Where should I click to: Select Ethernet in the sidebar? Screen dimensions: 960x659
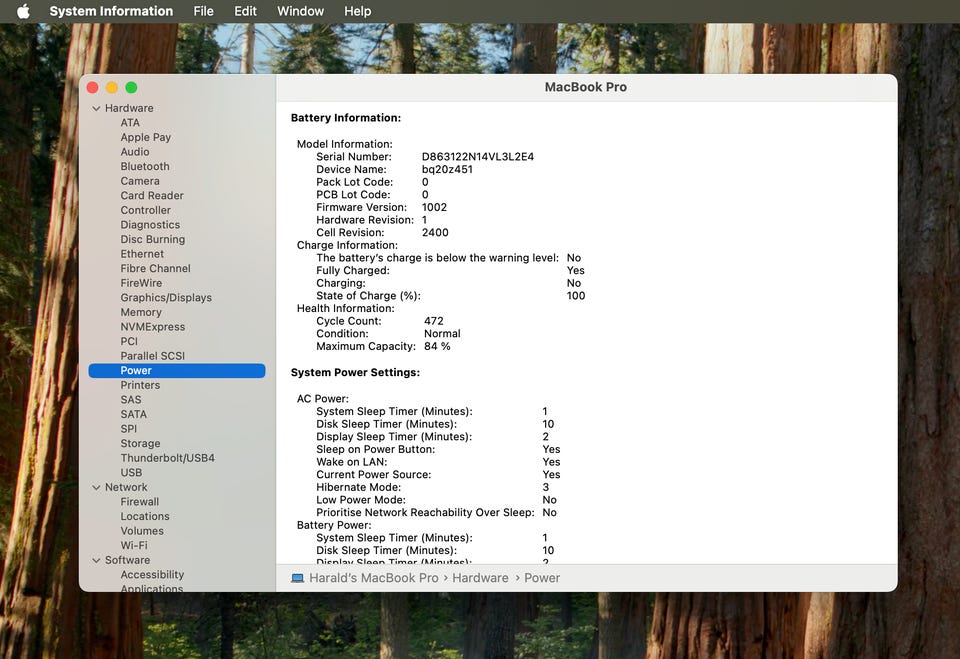[142, 254]
